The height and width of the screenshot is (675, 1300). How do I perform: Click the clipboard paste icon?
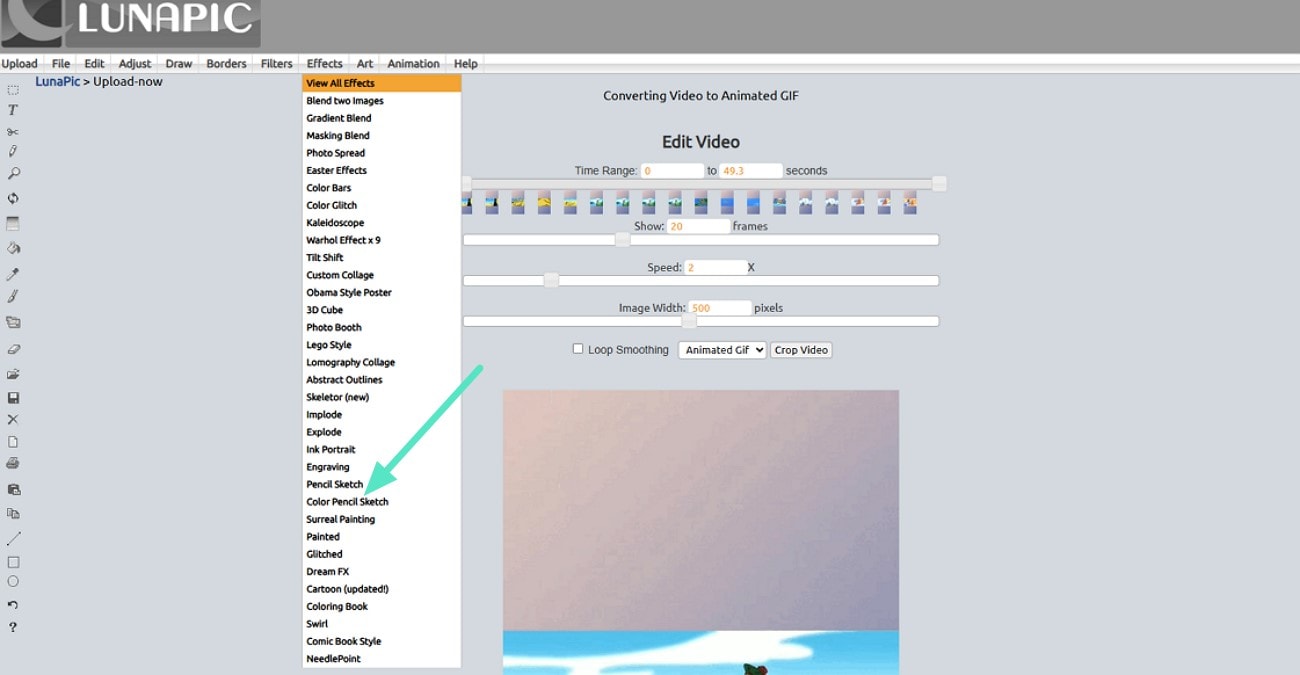point(13,489)
